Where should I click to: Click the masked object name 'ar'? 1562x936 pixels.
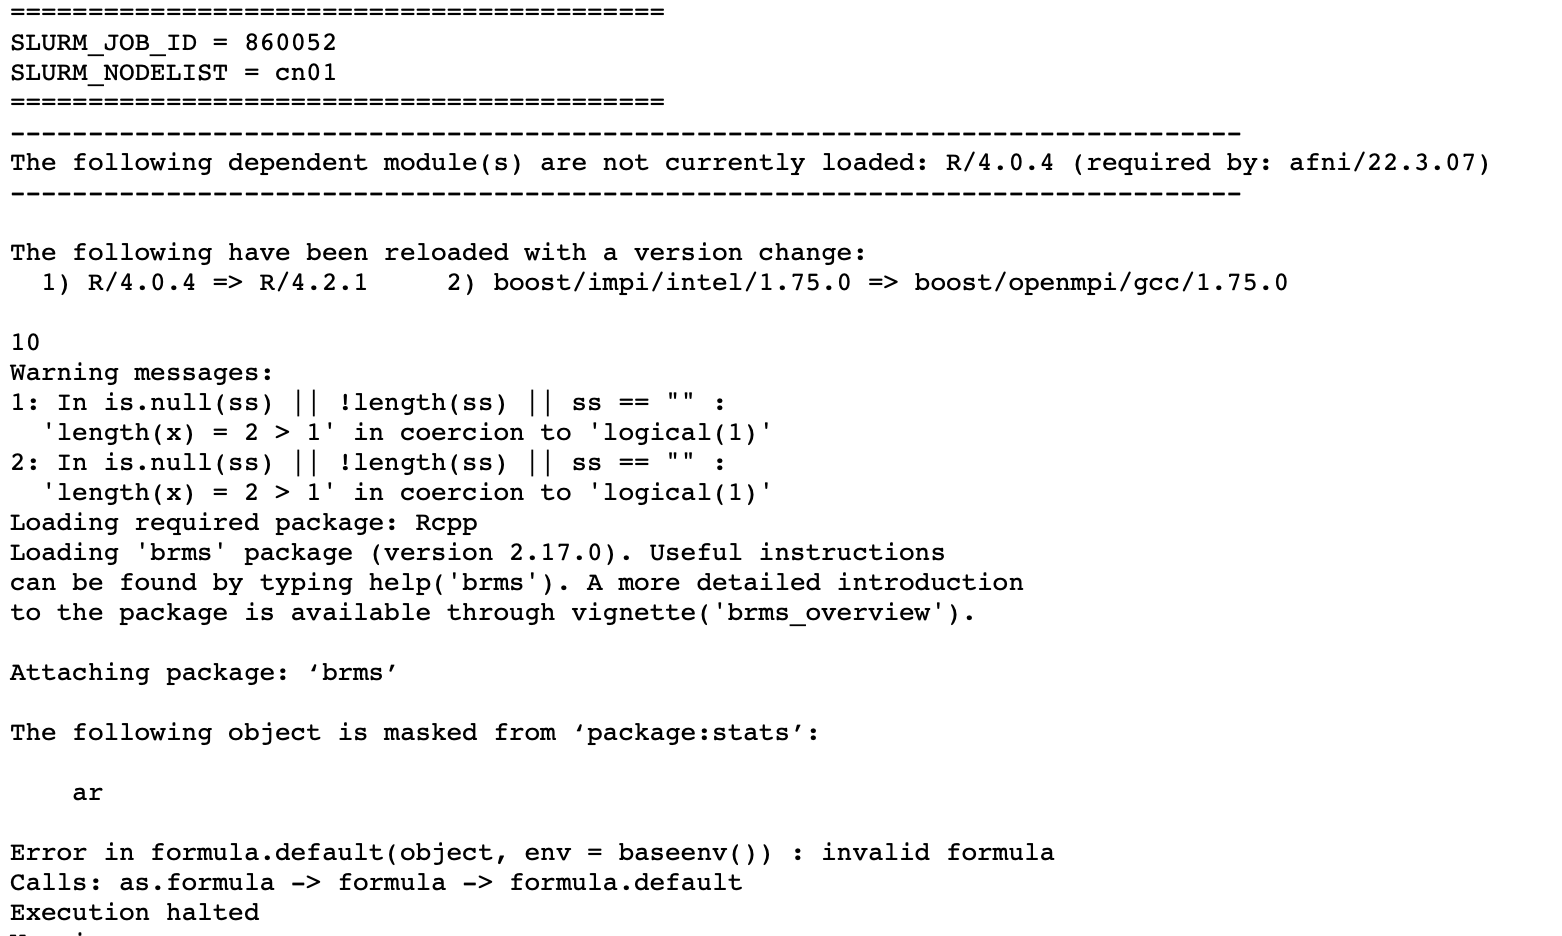tap(87, 793)
